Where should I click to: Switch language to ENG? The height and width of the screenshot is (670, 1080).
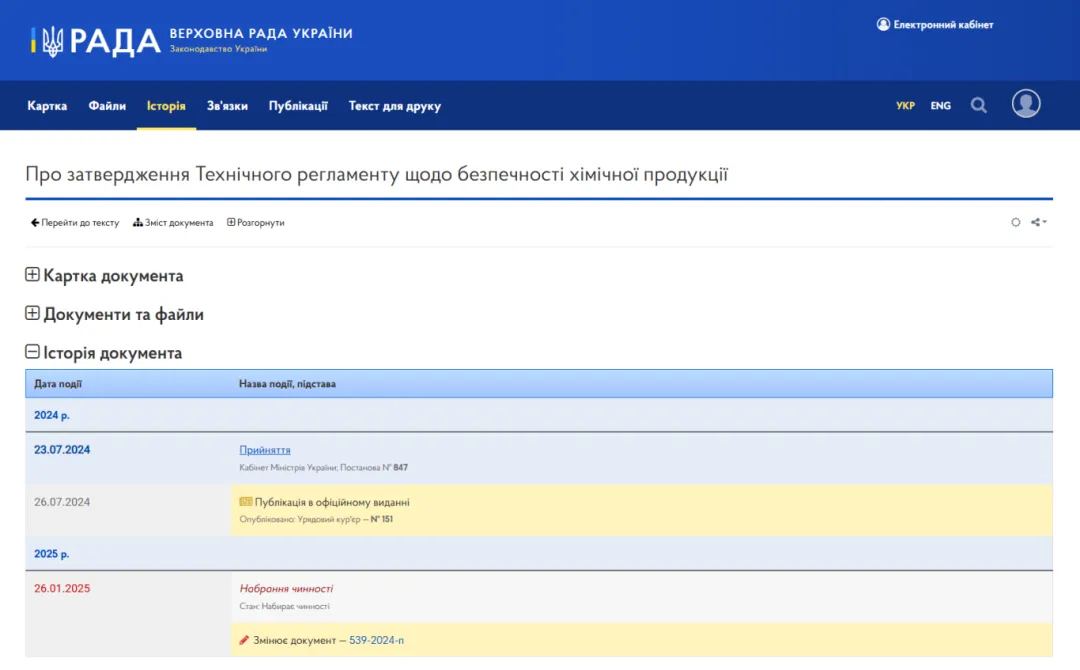coord(940,106)
